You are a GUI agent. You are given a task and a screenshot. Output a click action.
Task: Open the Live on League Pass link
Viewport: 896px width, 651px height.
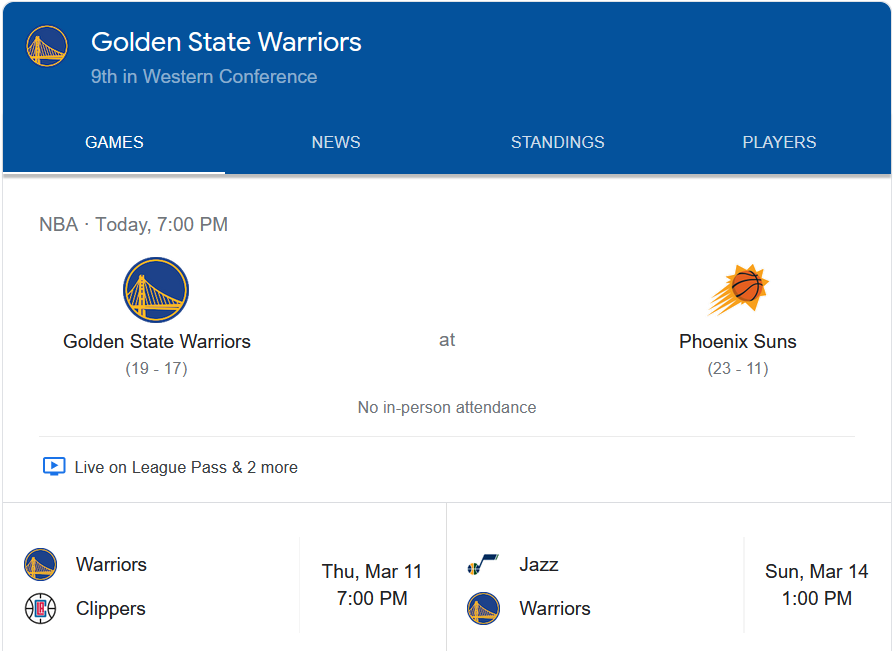[186, 467]
